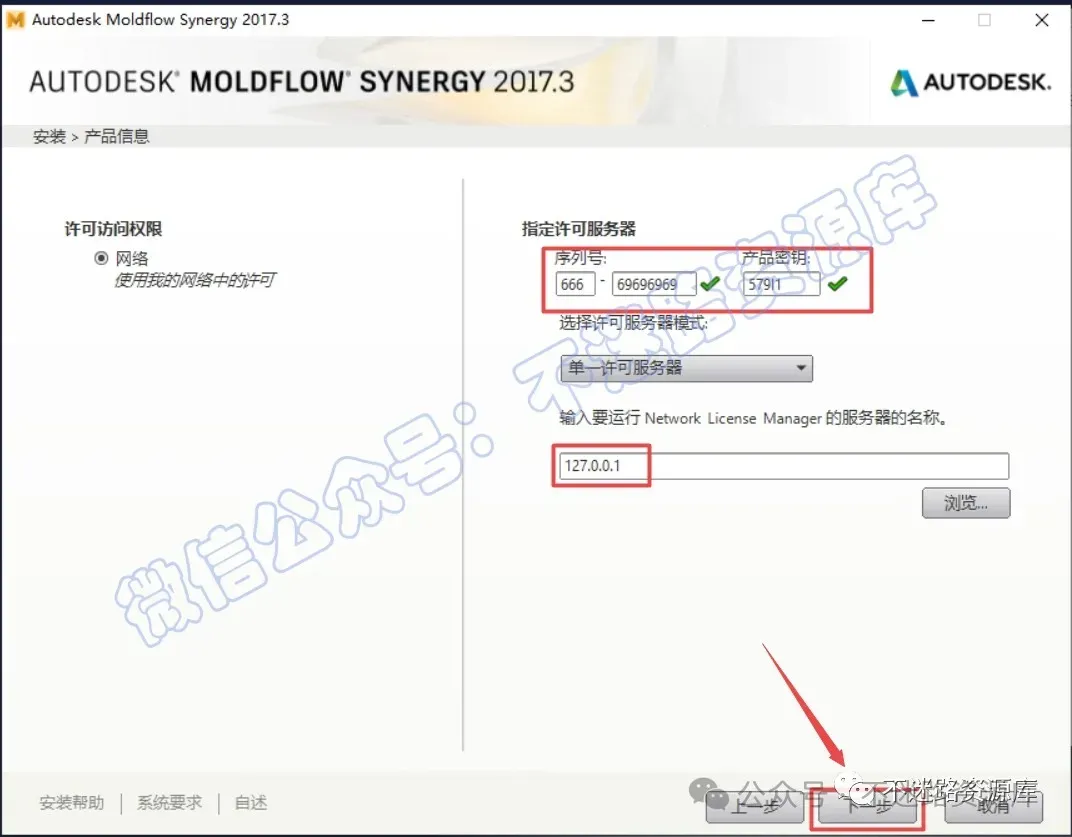Click the 产品信息 breadcrumb text
This screenshot has height=837, width=1072.
click(x=116, y=136)
